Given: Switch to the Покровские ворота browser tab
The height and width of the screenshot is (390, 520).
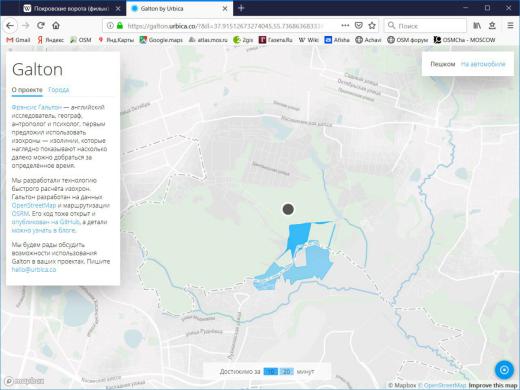Looking at the screenshot, I should pos(71,8).
